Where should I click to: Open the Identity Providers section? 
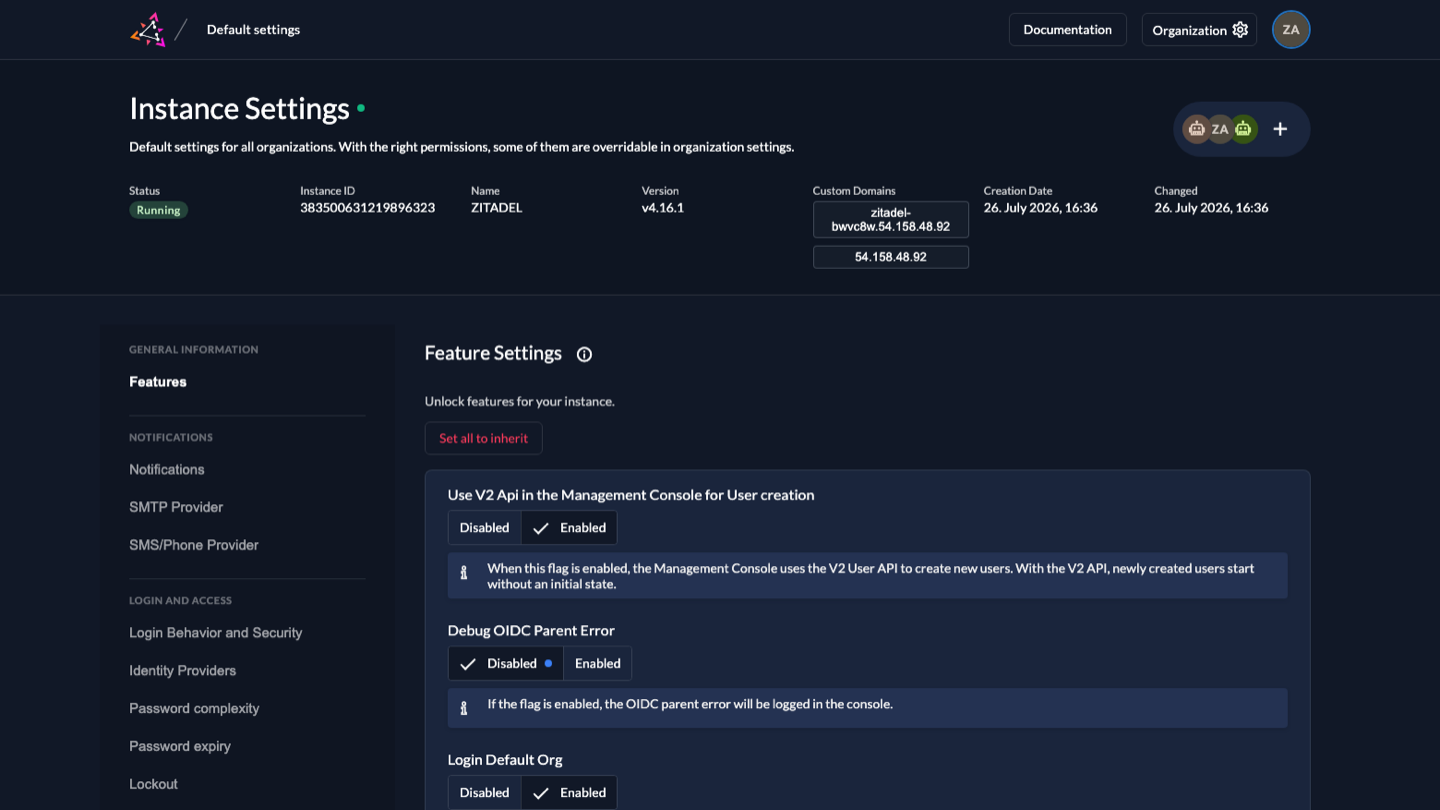[x=183, y=671]
